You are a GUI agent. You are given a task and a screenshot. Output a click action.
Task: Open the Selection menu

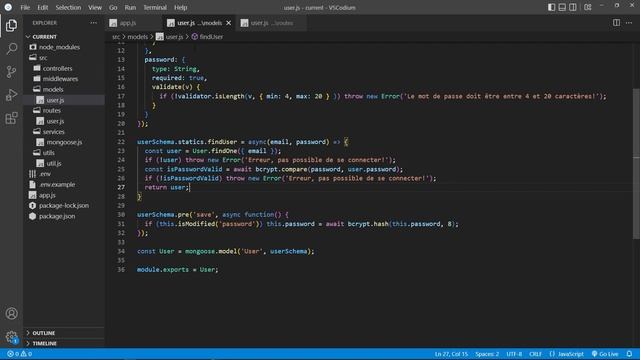[x=68, y=7]
